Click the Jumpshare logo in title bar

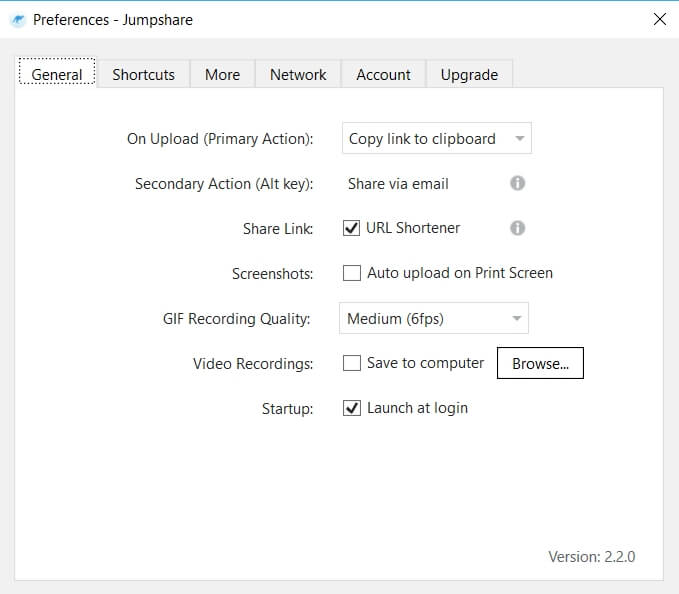tap(16, 19)
